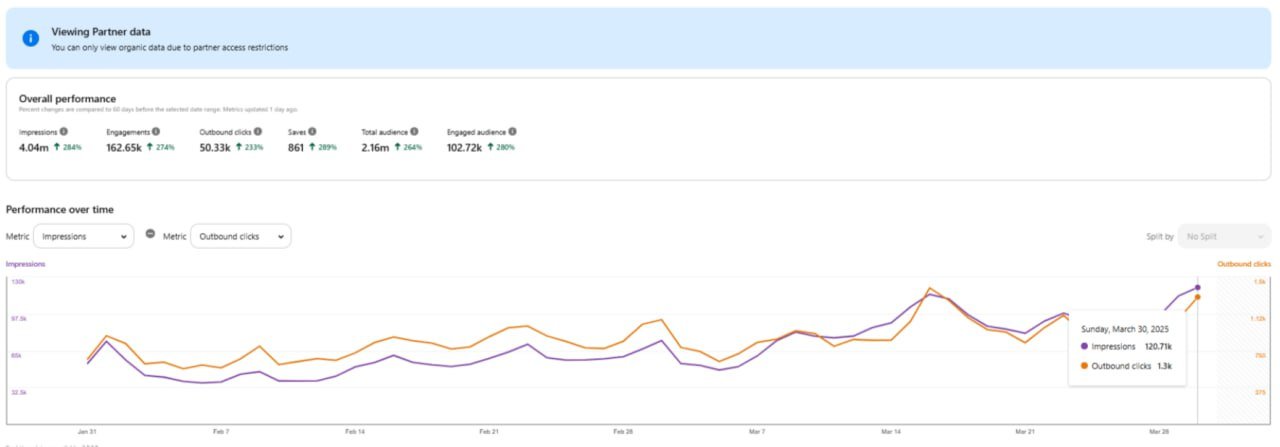The width and height of the screenshot is (1280, 447).
Task: Expand the Split by No Split dropdown
Action: pos(1224,236)
